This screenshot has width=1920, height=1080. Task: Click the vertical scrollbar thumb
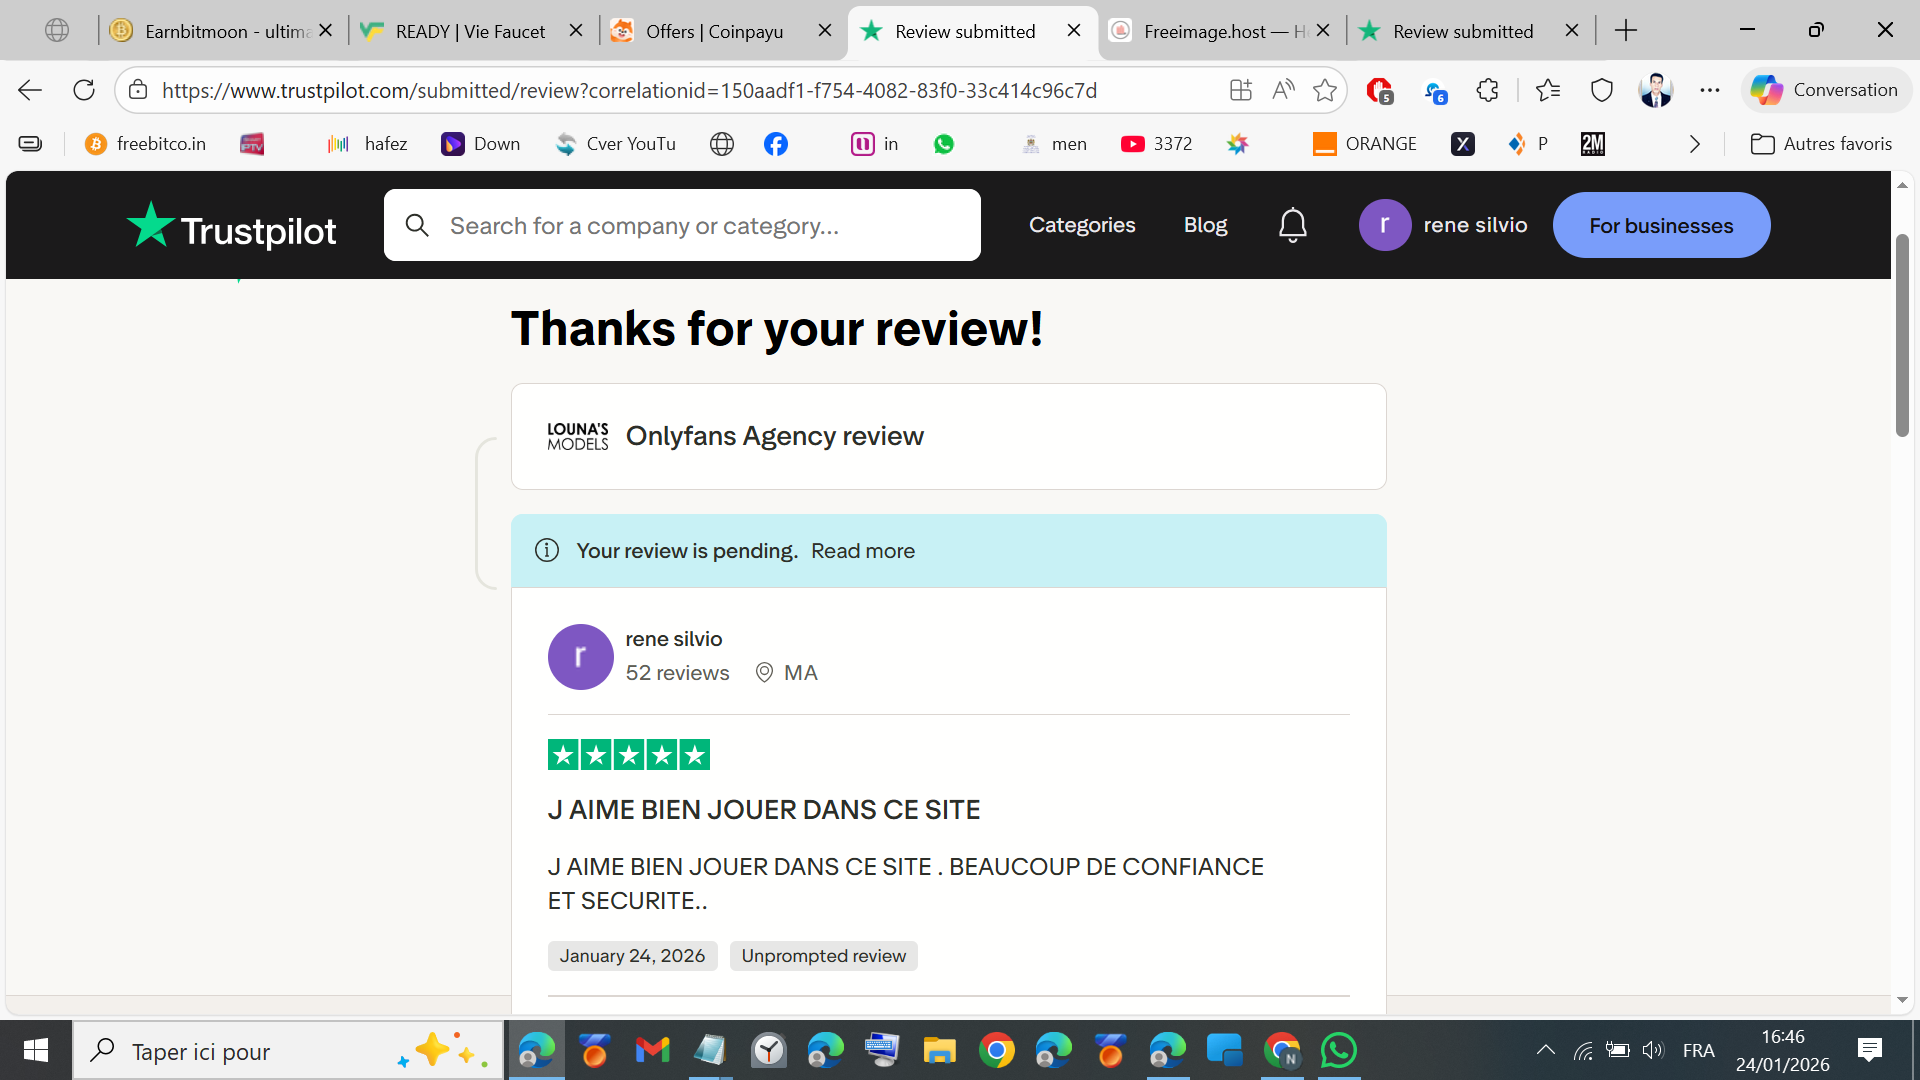pyautogui.click(x=1902, y=335)
